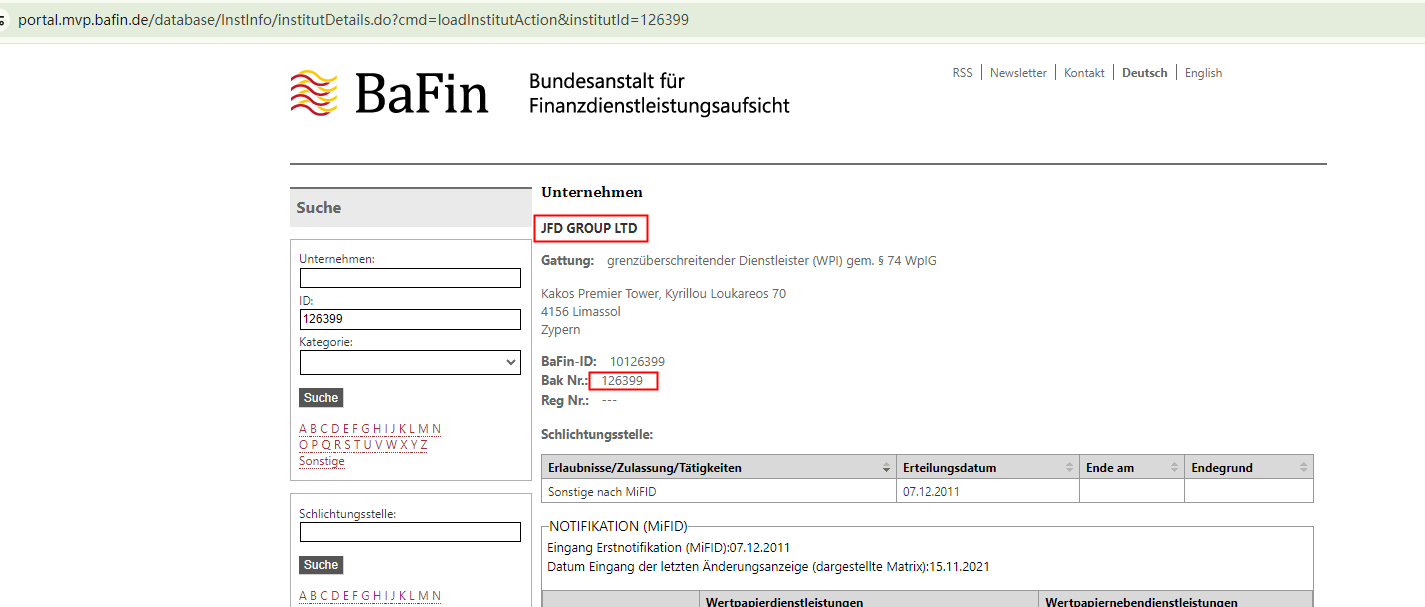The height and width of the screenshot is (607, 1425).
Task: Click the country text Zypern
Action: coord(560,329)
